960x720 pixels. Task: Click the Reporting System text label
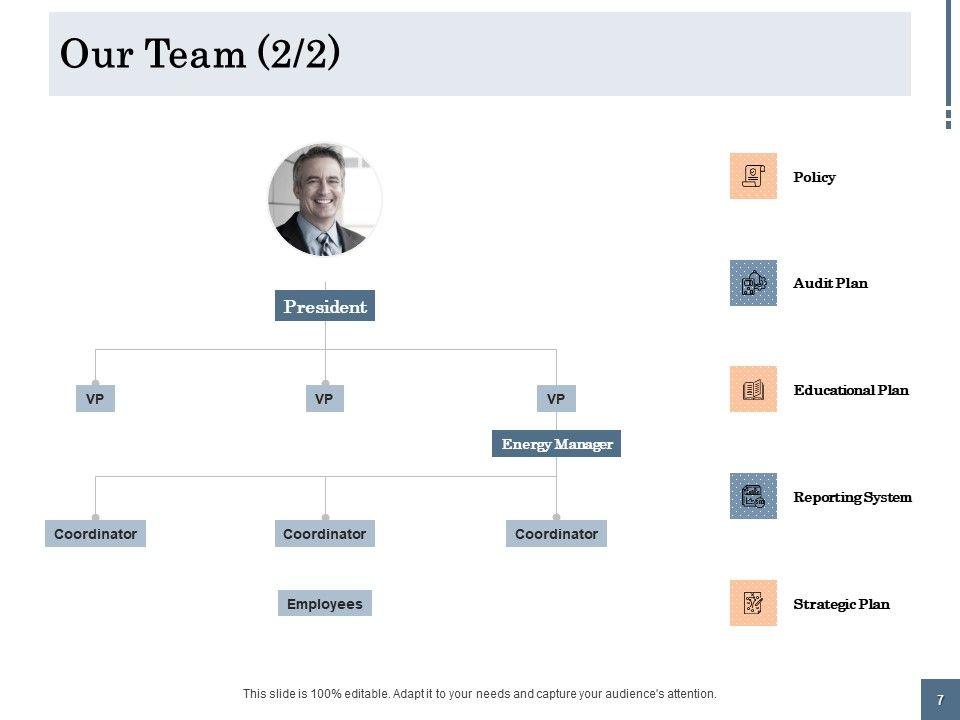tap(852, 497)
